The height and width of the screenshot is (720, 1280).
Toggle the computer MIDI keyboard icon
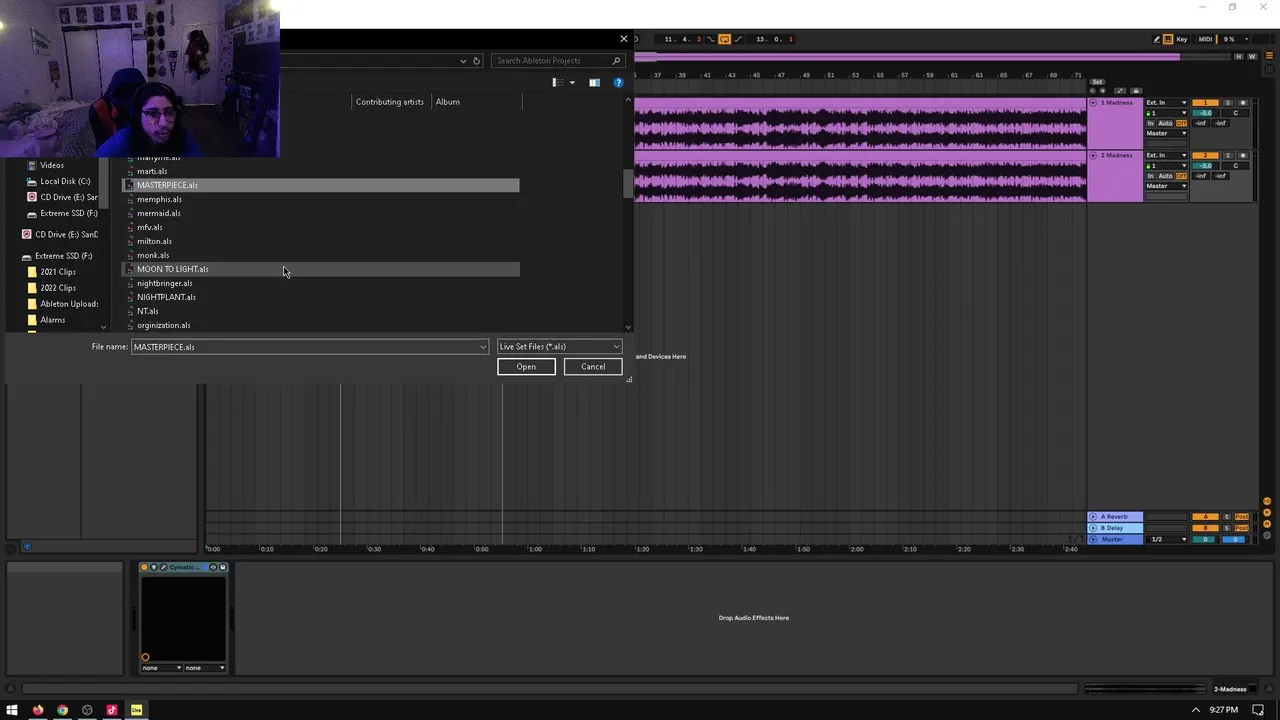tap(1168, 39)
